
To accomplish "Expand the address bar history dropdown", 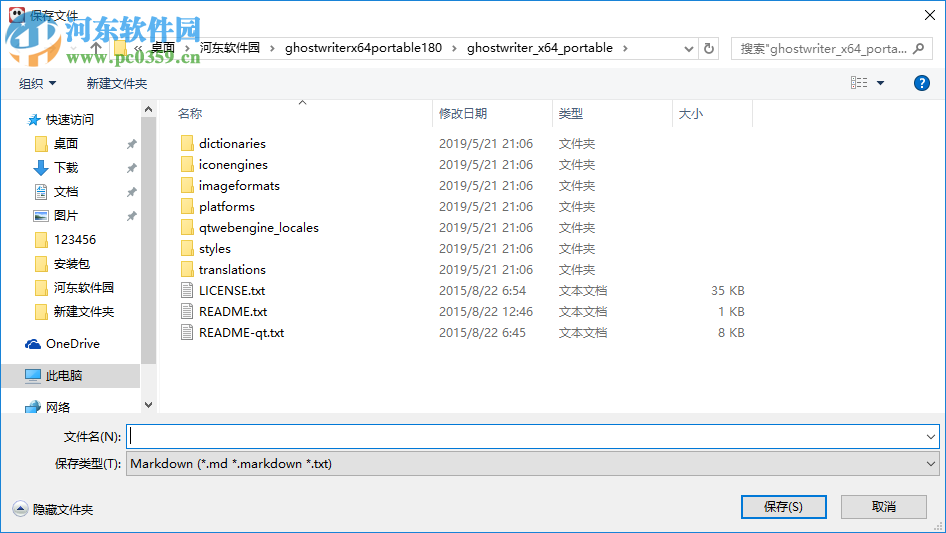I will point(688,49).
